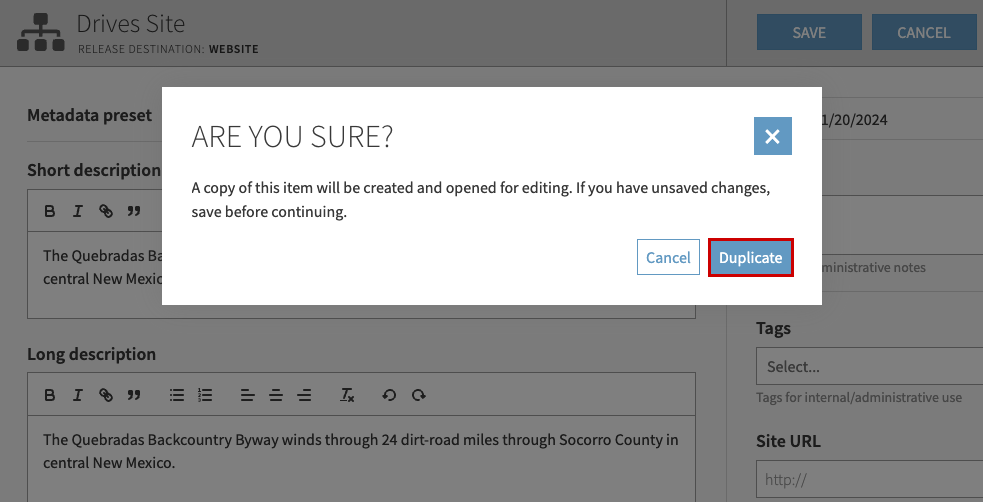983x502 pixels.
Task: Center align text in Long description
Action: coord(276,395)
